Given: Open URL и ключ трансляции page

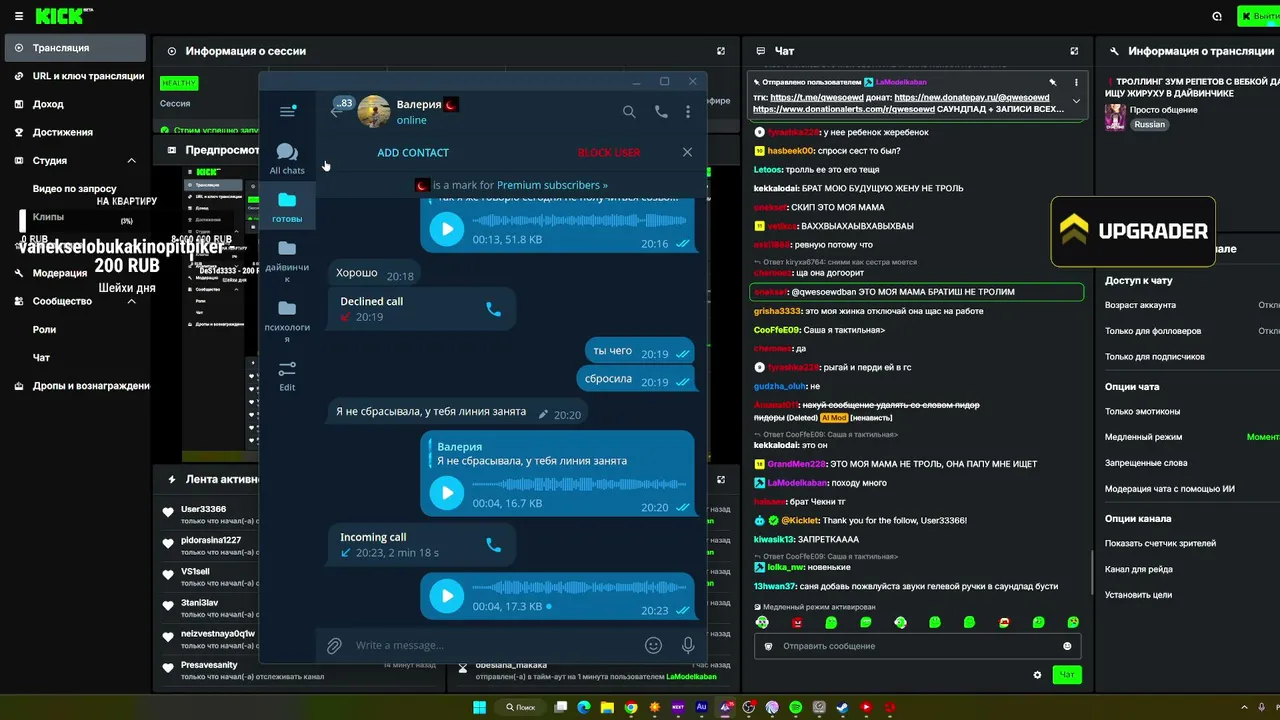Looking at the screenshot, I should (x=76, y=76).
